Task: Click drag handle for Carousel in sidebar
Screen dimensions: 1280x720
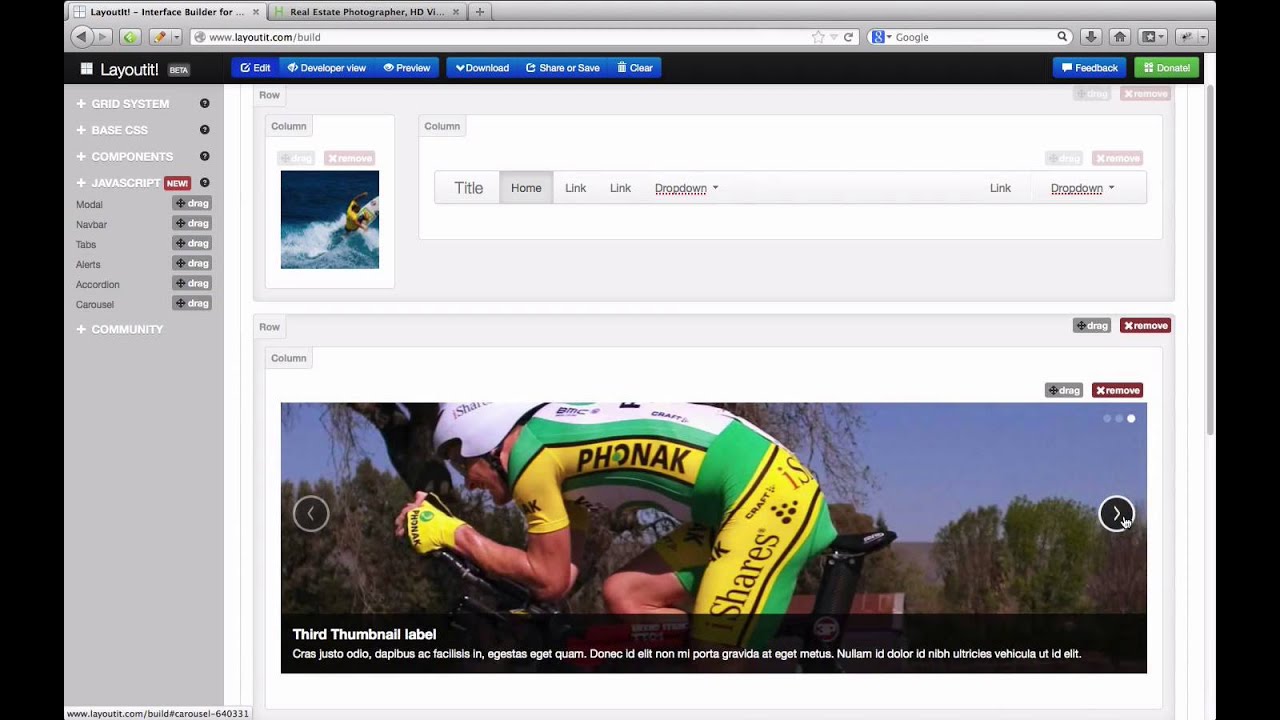Action: 192,304
